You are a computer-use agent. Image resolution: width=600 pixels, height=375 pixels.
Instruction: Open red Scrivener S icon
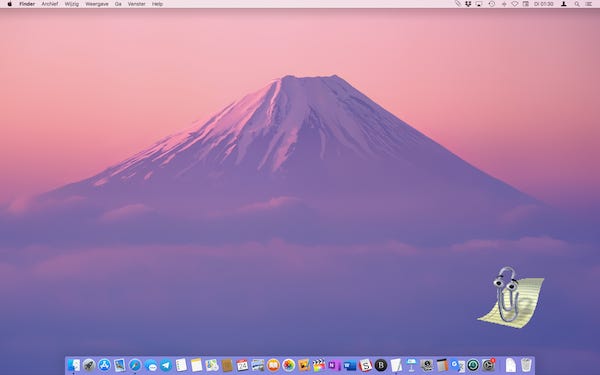(x=365, y=365)
